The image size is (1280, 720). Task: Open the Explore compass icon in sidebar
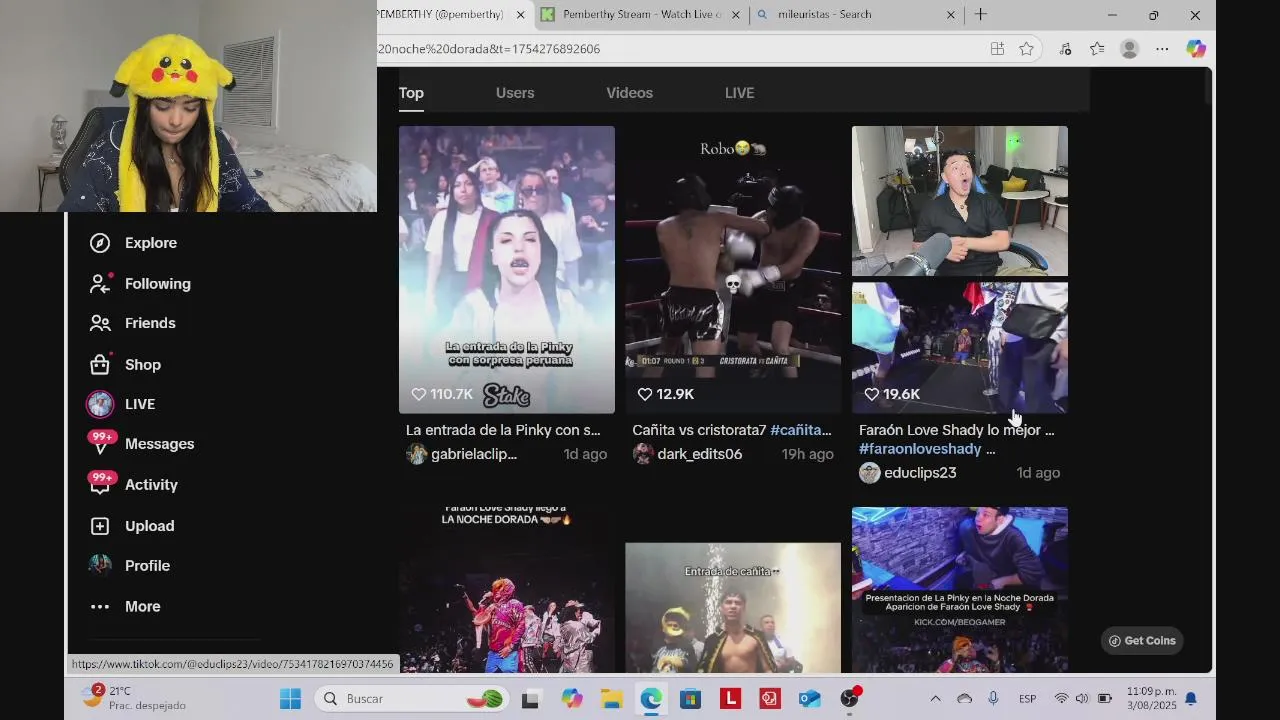[99, 243]
